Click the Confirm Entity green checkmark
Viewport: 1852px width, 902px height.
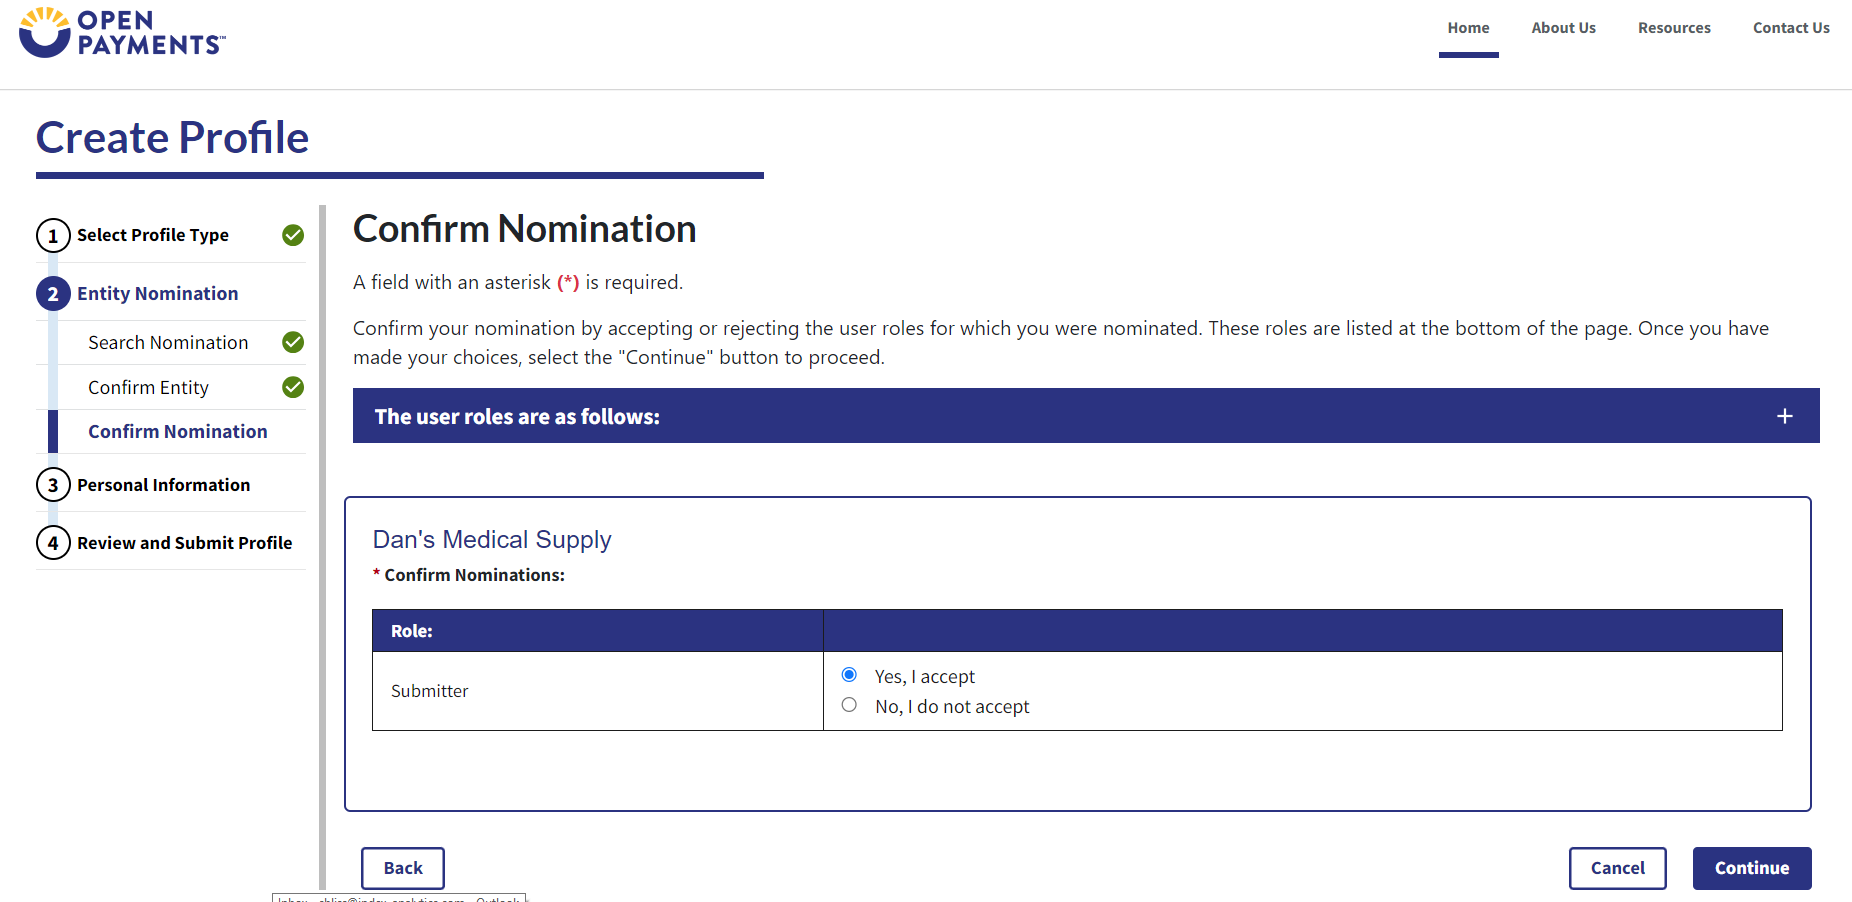293,387
